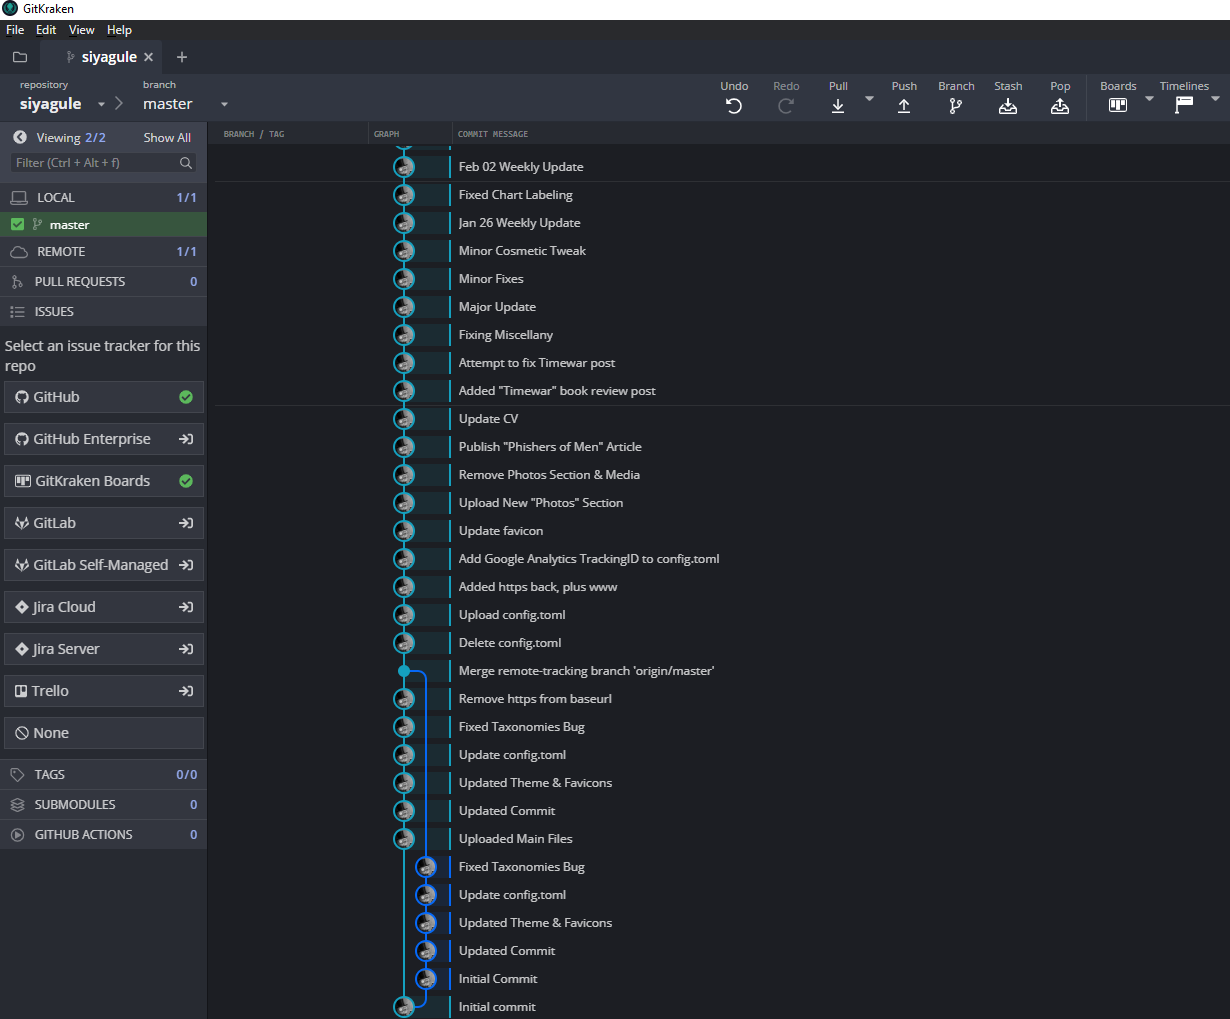Click the Redo toolbar icon

coord(786,106)
